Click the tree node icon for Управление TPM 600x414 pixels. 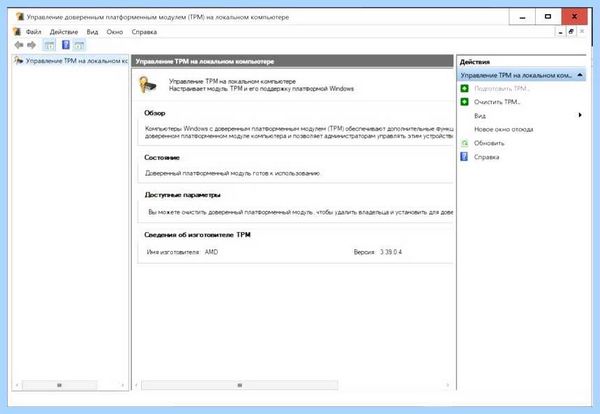tap(18, 60)
